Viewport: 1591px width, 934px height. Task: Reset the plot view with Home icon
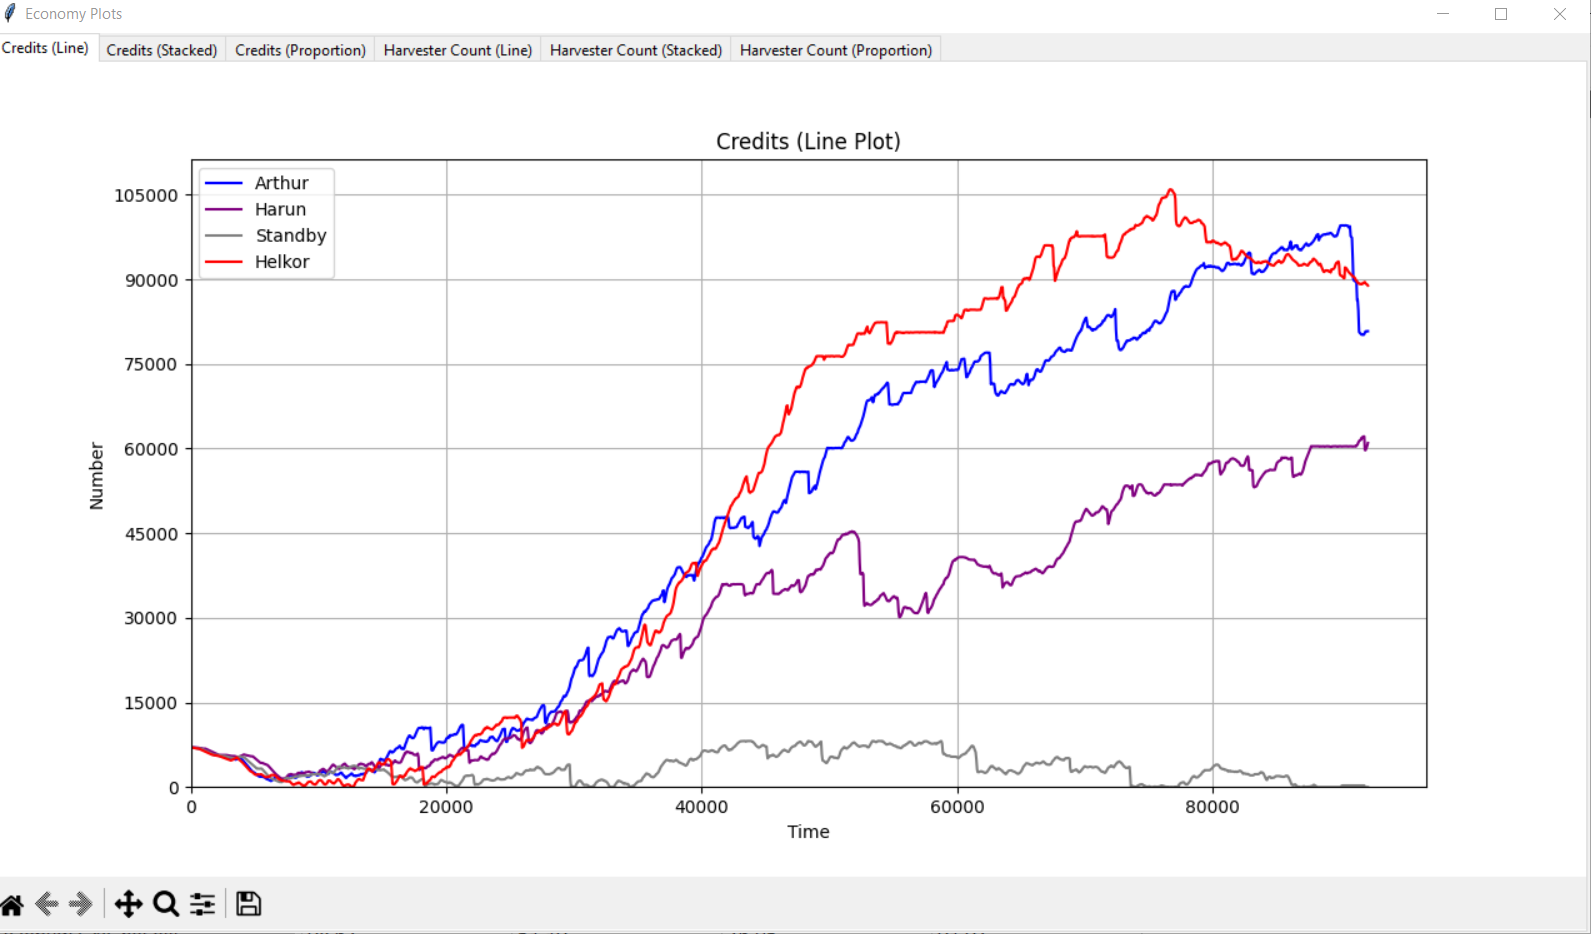(12, 905)
